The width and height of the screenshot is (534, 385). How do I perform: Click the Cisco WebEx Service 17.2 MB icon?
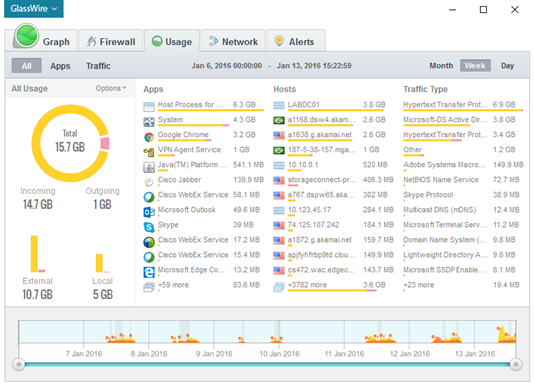pos(149,242)
